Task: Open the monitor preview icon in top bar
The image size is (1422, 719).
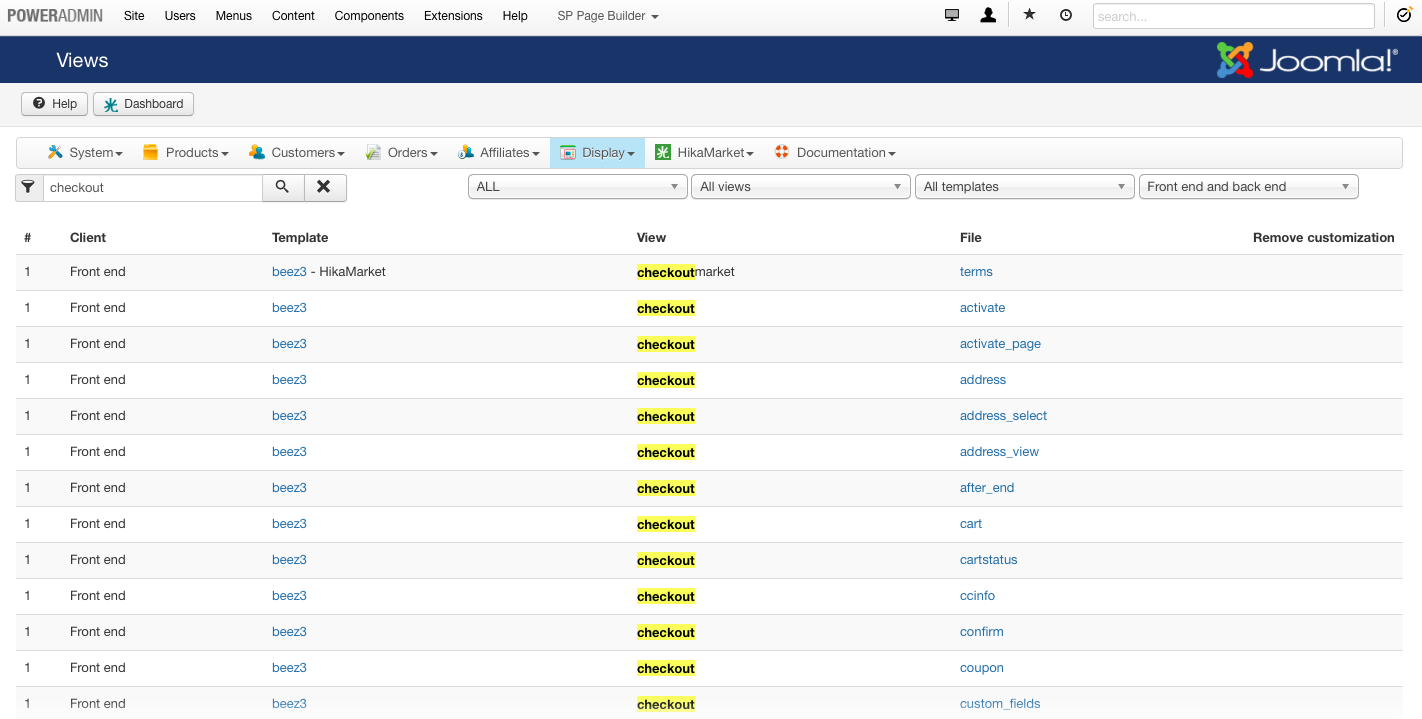Action: point(952,16)
